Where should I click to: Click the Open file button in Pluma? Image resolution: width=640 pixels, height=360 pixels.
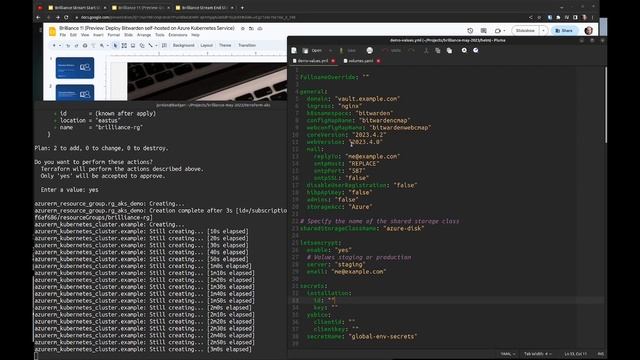tap(313, 51)
